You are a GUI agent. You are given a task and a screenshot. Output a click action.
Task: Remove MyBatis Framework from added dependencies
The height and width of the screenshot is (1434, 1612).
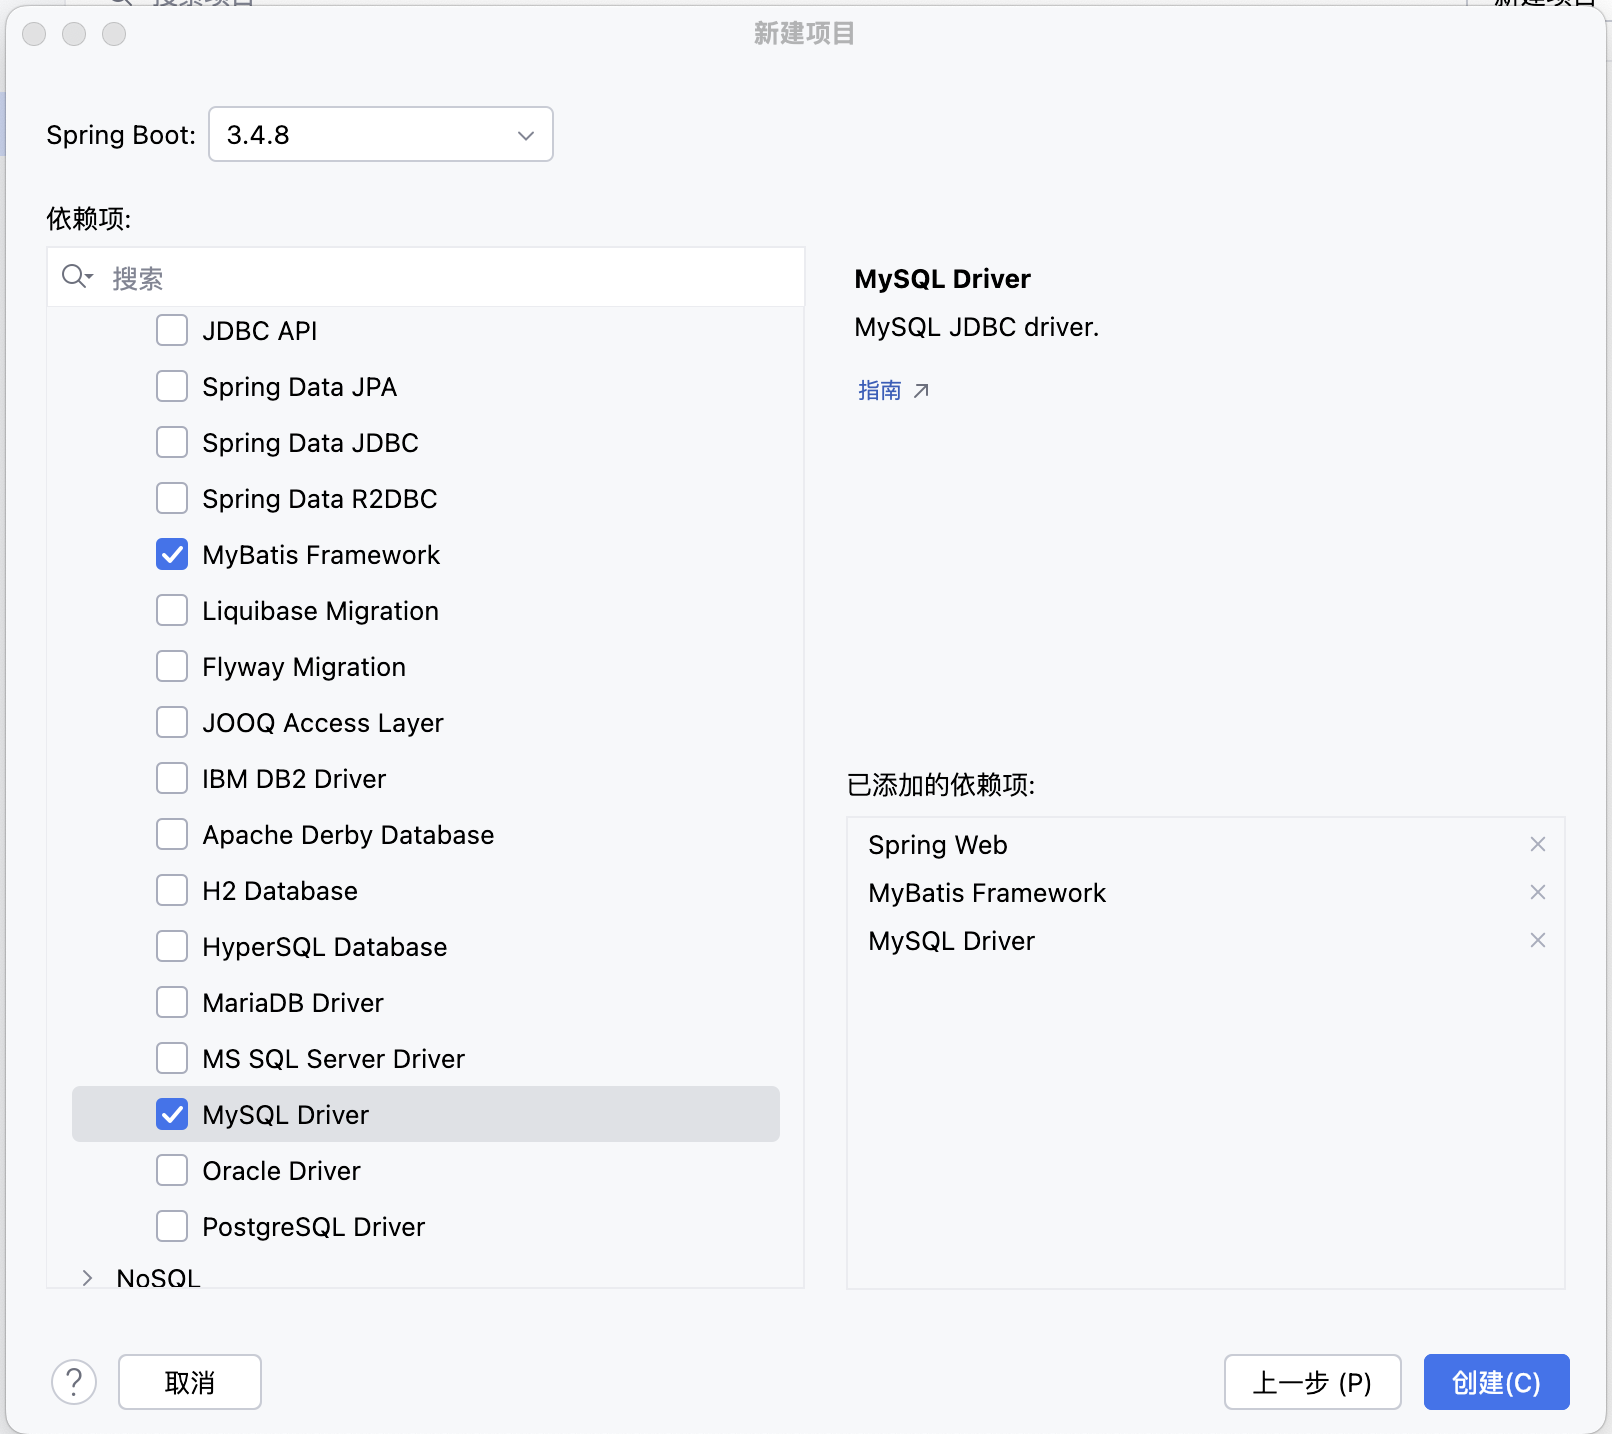pos(1538,892)
